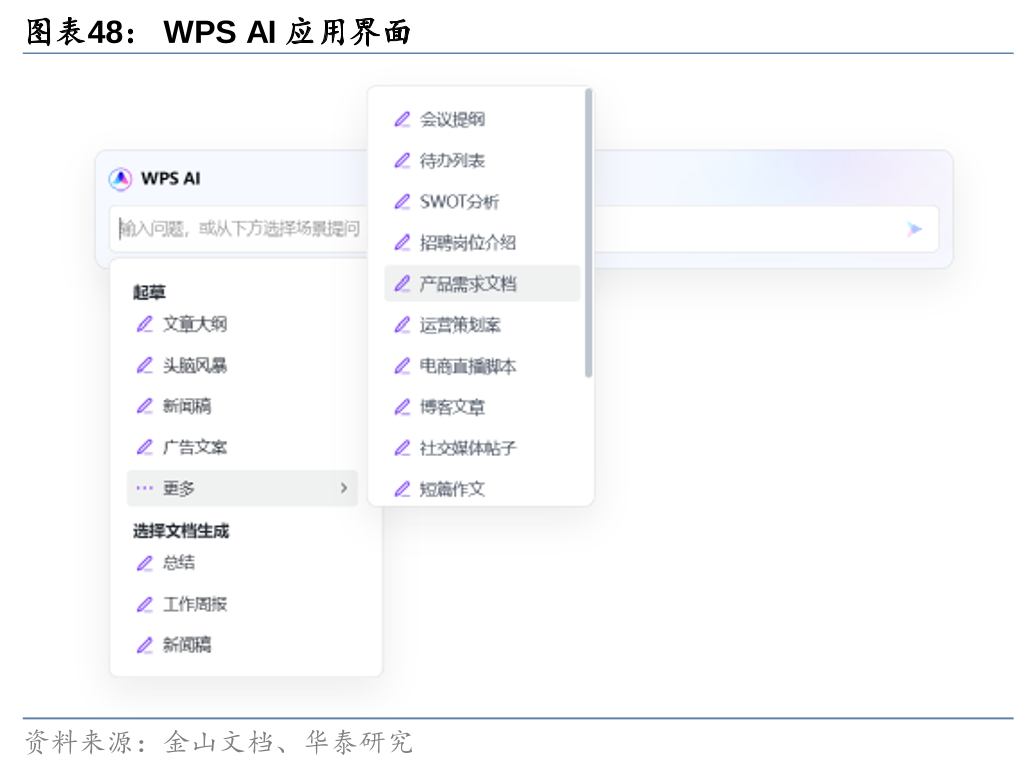The height and width of the screenshot is (768, 1036).
Task: Click pen icon beside 运营策划案
Action: pos(402,325)
